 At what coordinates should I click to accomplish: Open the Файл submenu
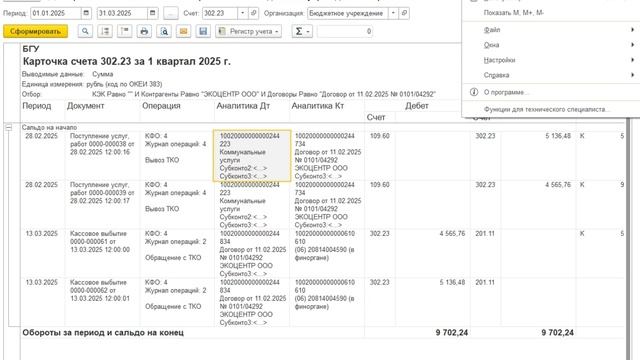coord(551,30)
